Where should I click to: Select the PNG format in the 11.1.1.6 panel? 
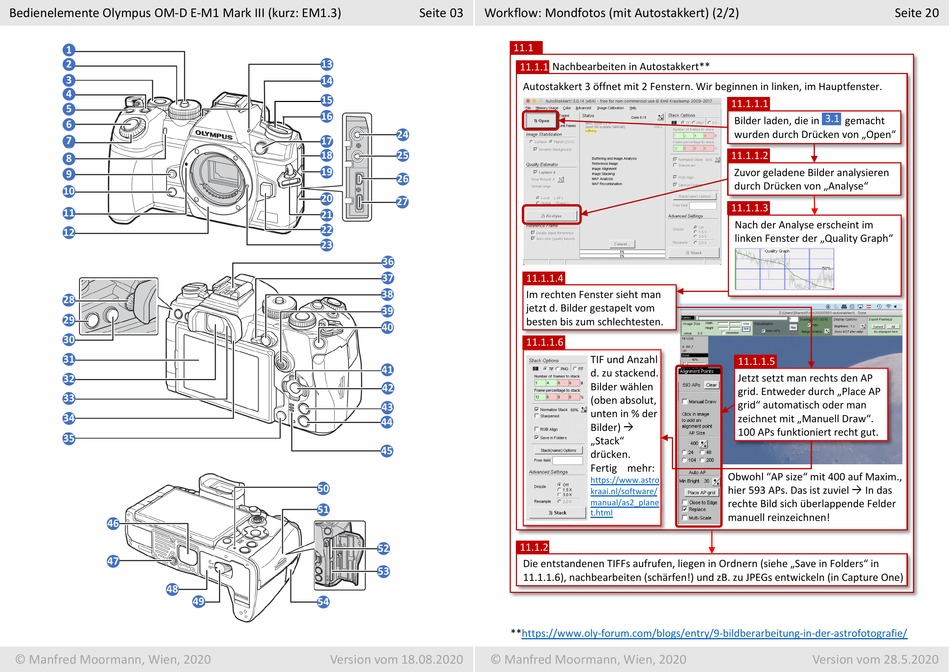[x=558, y=368]
